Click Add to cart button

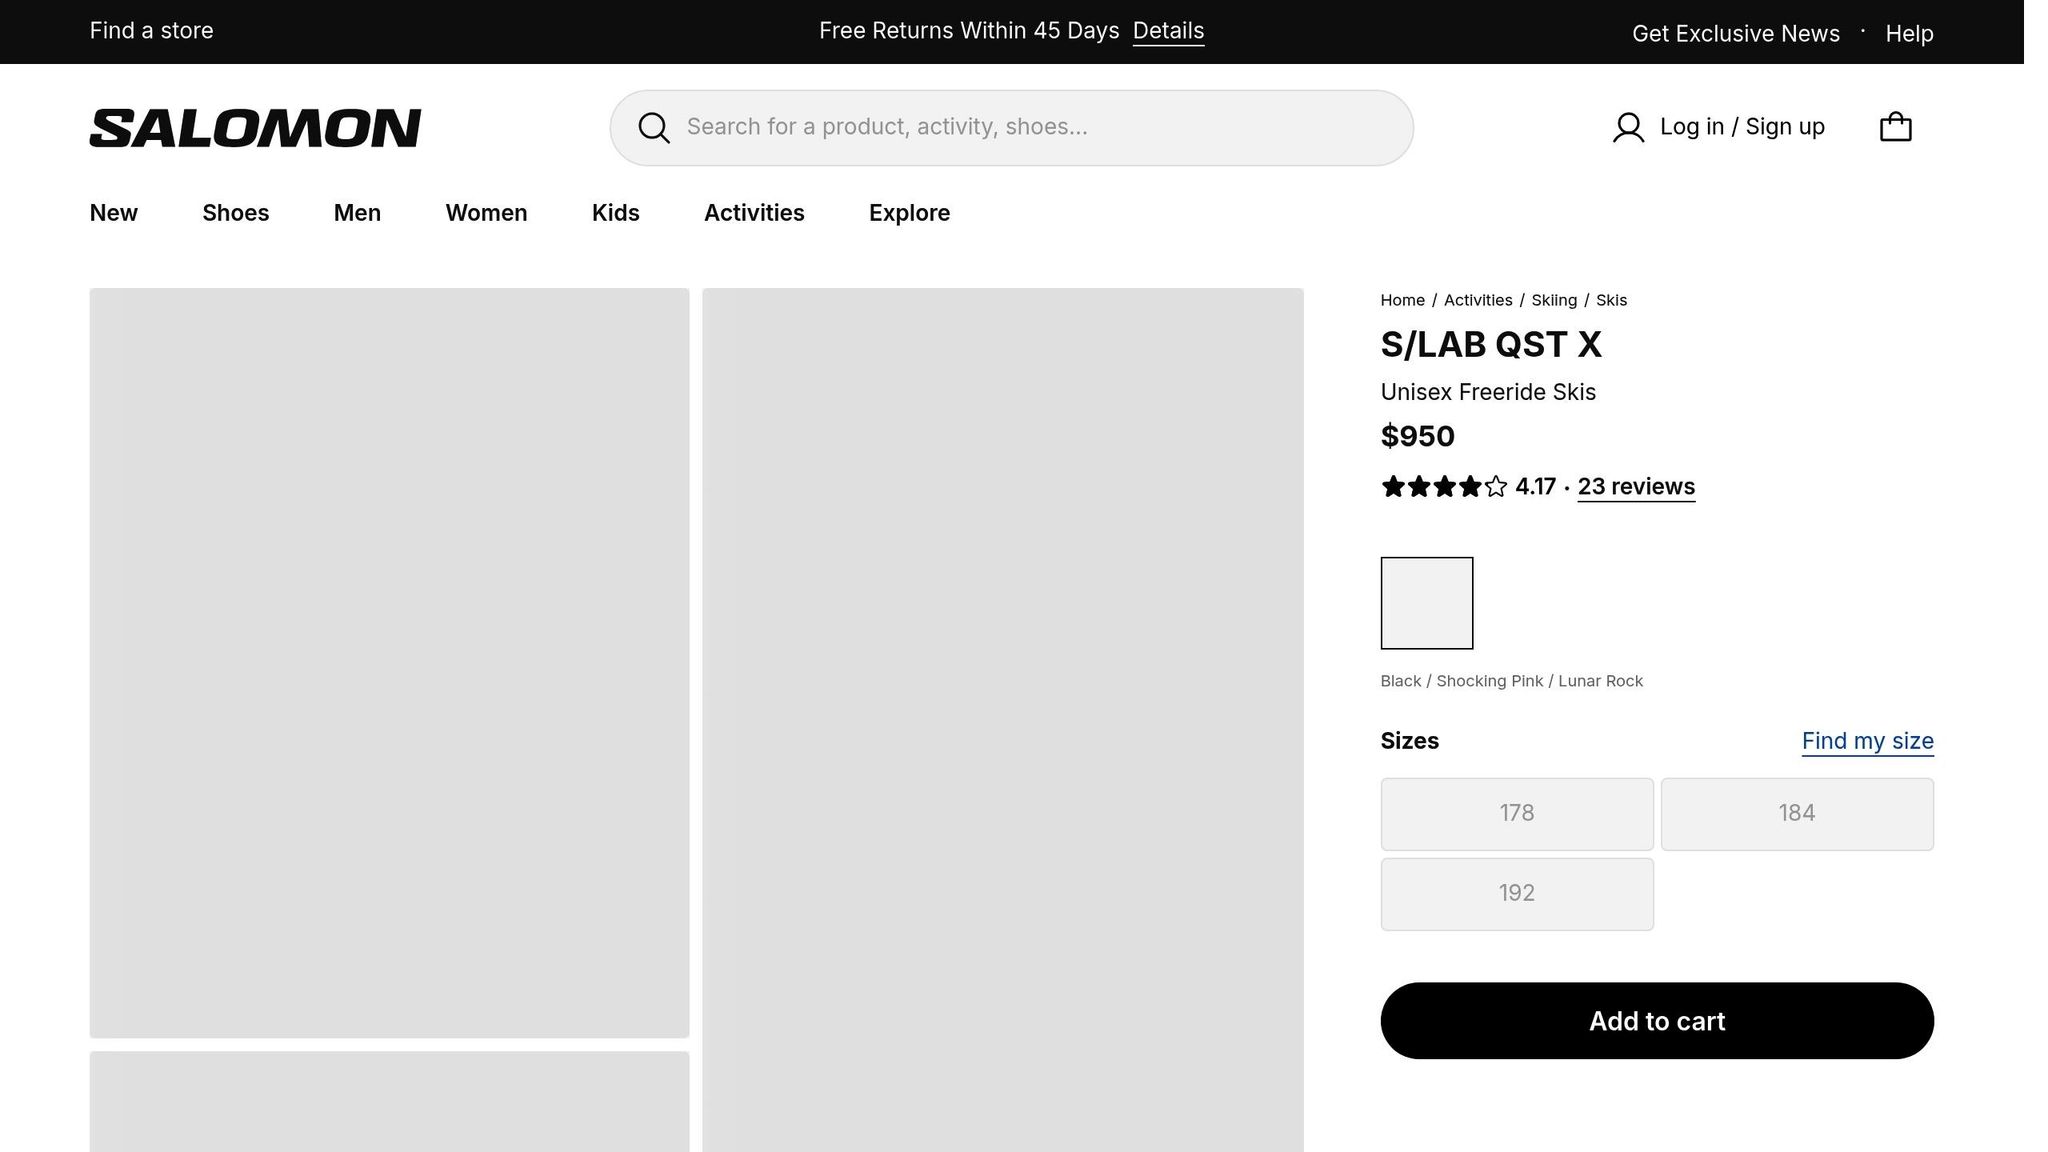coord(1657,1021)
